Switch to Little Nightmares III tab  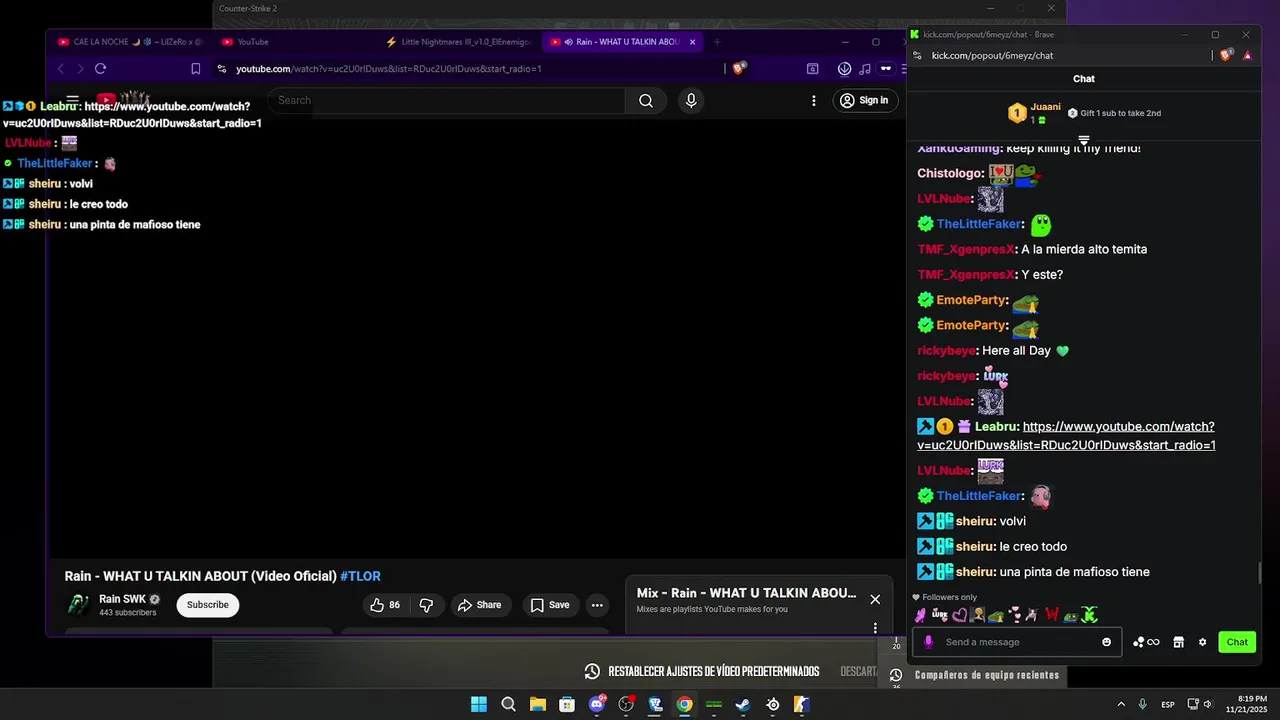pos(458,42)
